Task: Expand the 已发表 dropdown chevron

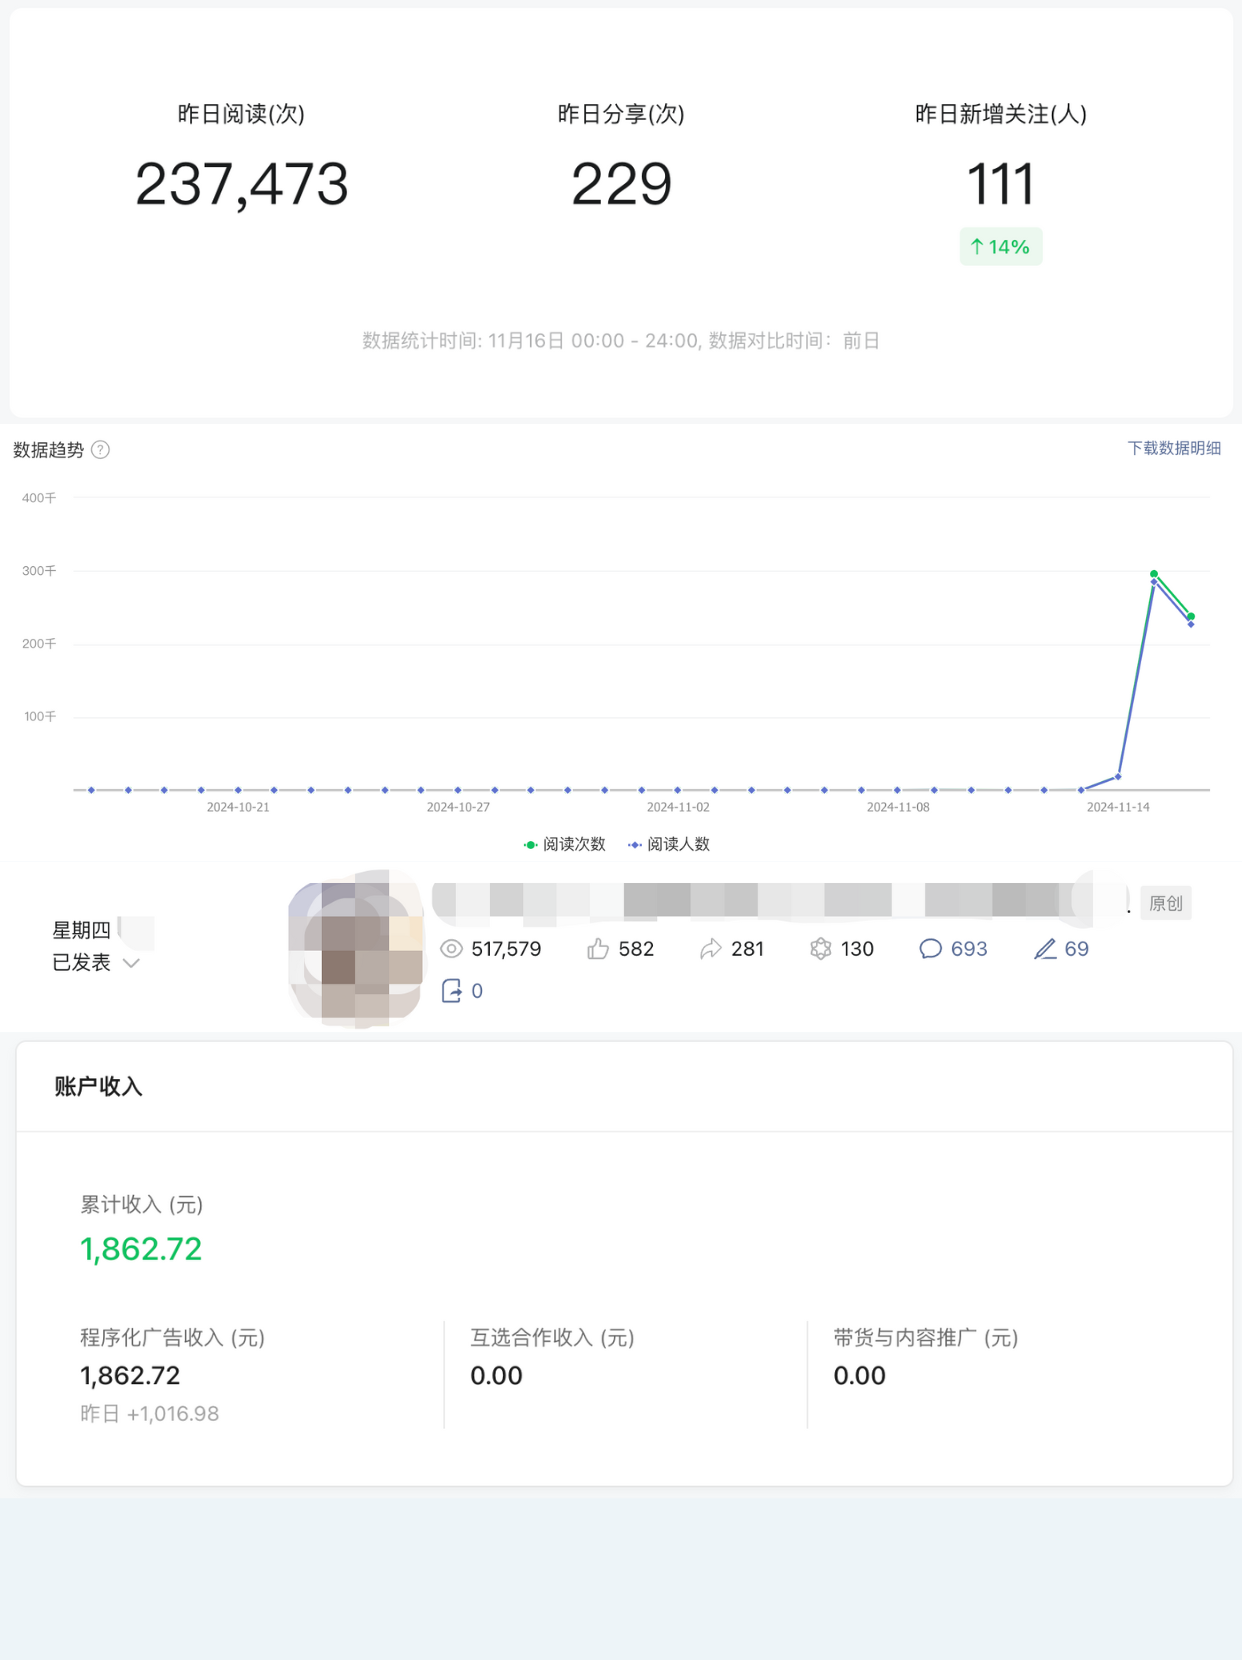Action: pos(131,963)
